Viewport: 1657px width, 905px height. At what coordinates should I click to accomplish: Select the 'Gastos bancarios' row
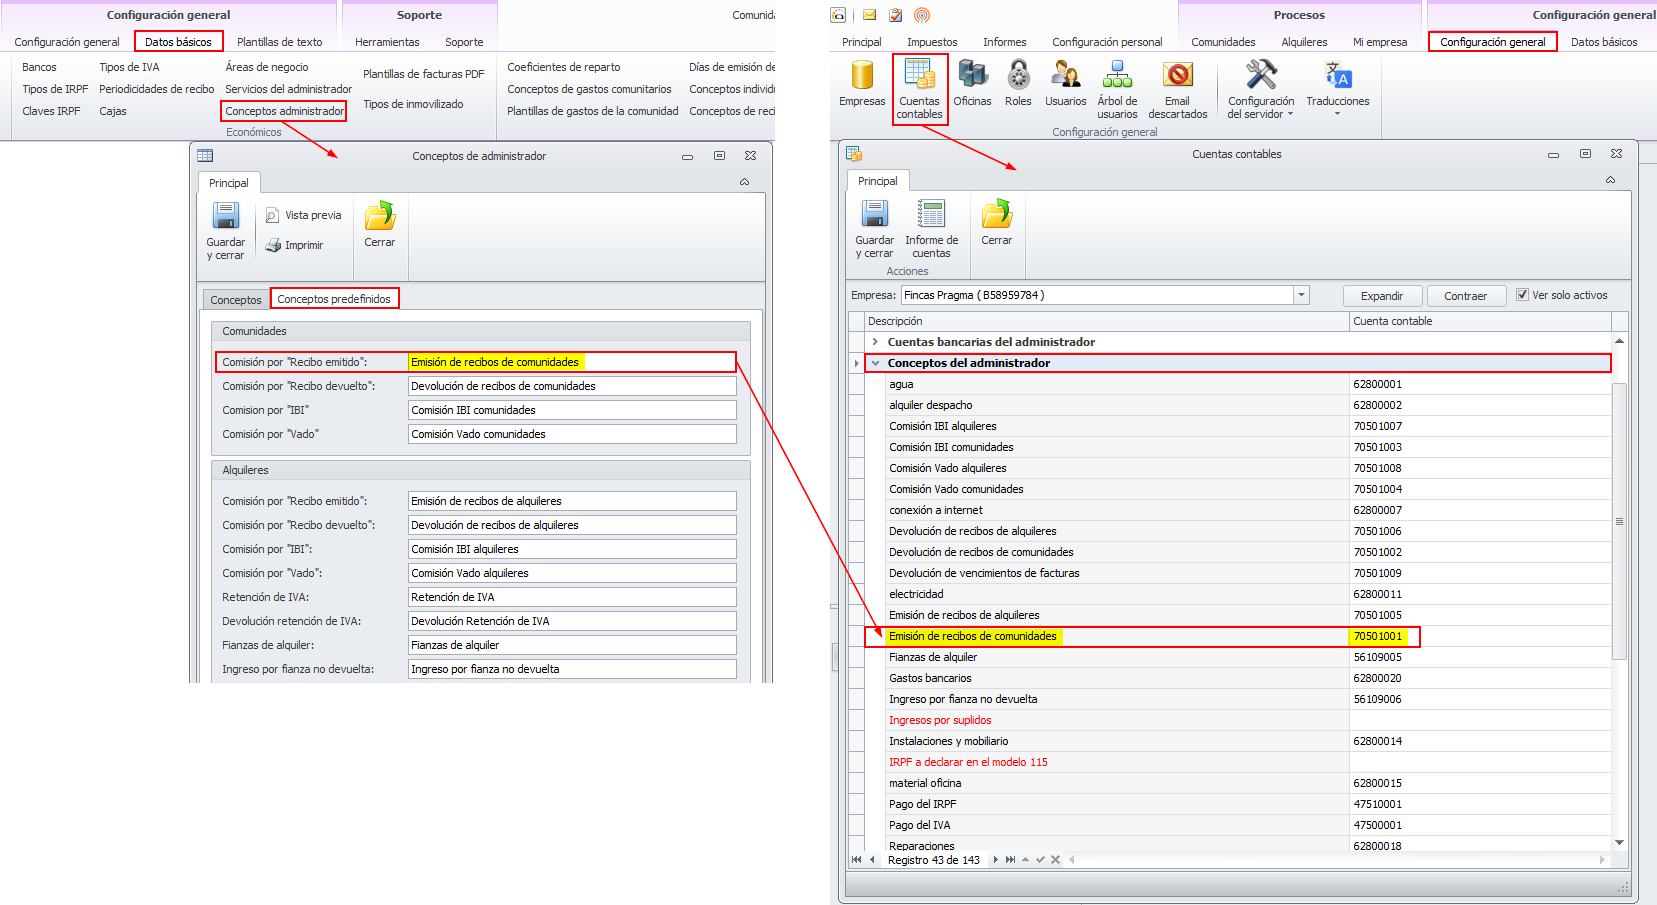pyautogui.click(x=1238, y=678)
